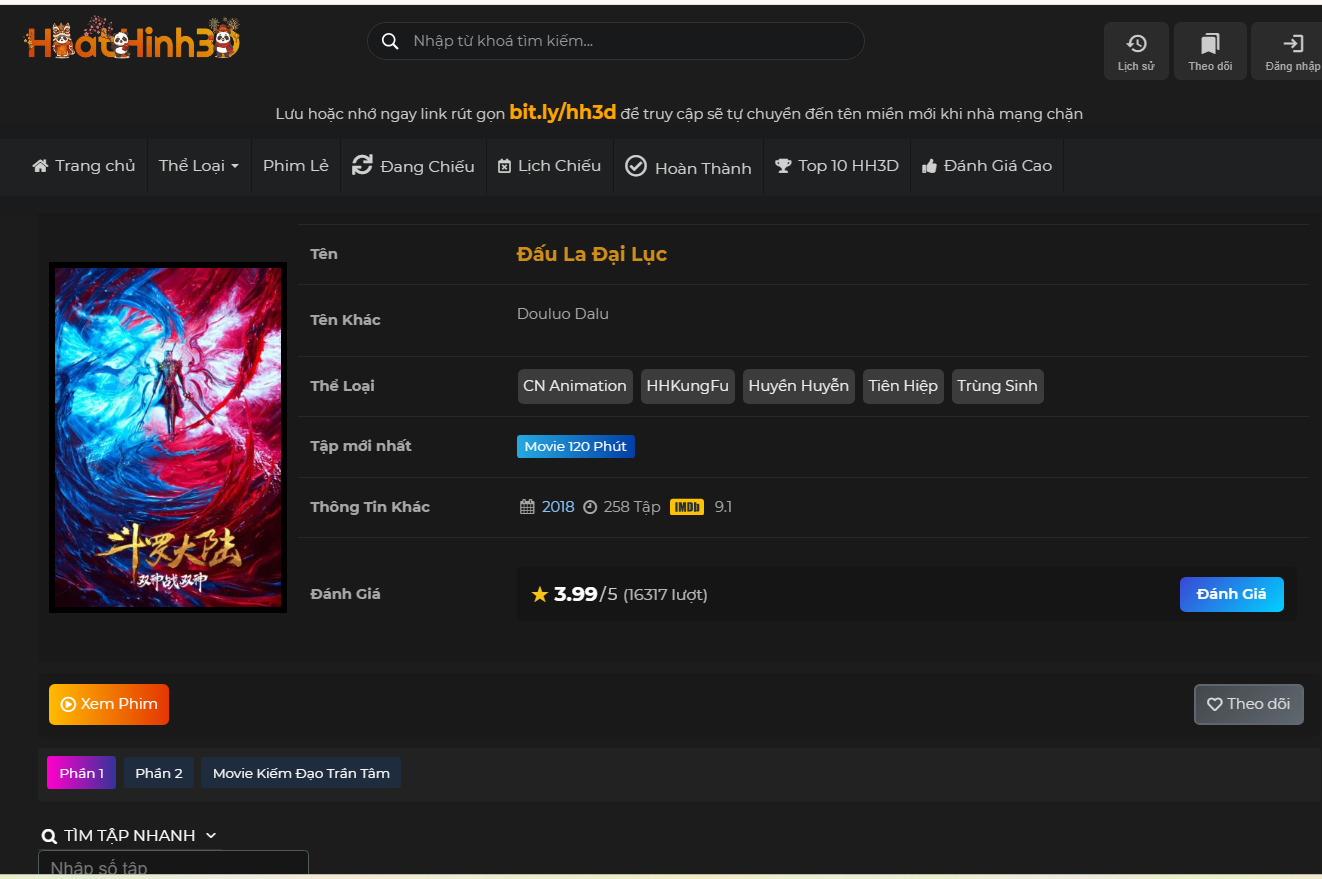Screen dimensions: 1322x879
Task: Switch to Movie Kiếm Đạo Trần Tâm tab
Action: click(301, 773)
